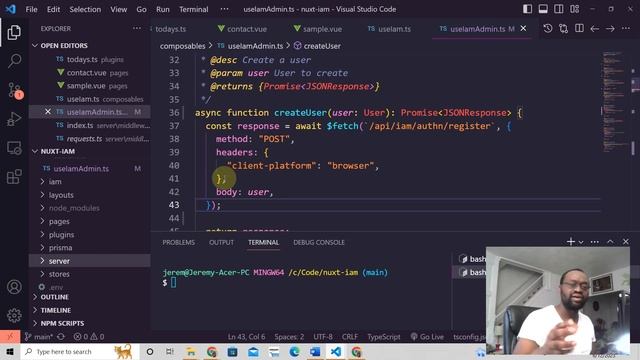This screenshot has height=360, width=640.
Task: Close useIamAdmin.ts in Open Editors list
Action: coord(48,111)
